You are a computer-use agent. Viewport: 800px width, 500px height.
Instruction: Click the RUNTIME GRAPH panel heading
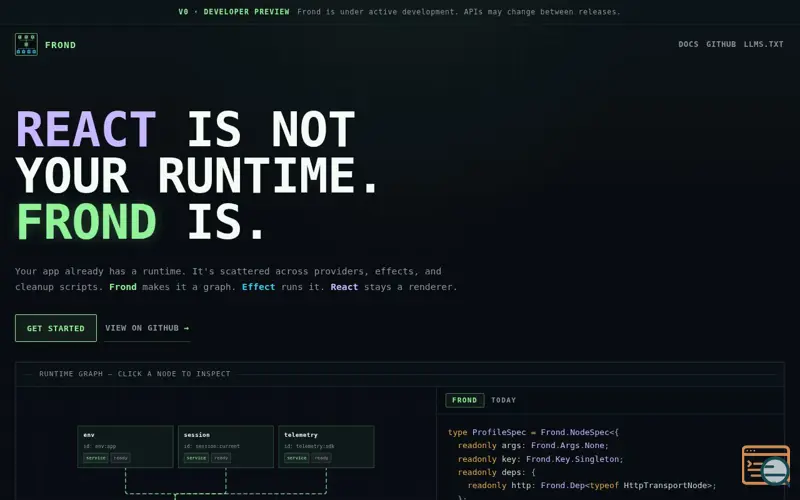point(135,374)
